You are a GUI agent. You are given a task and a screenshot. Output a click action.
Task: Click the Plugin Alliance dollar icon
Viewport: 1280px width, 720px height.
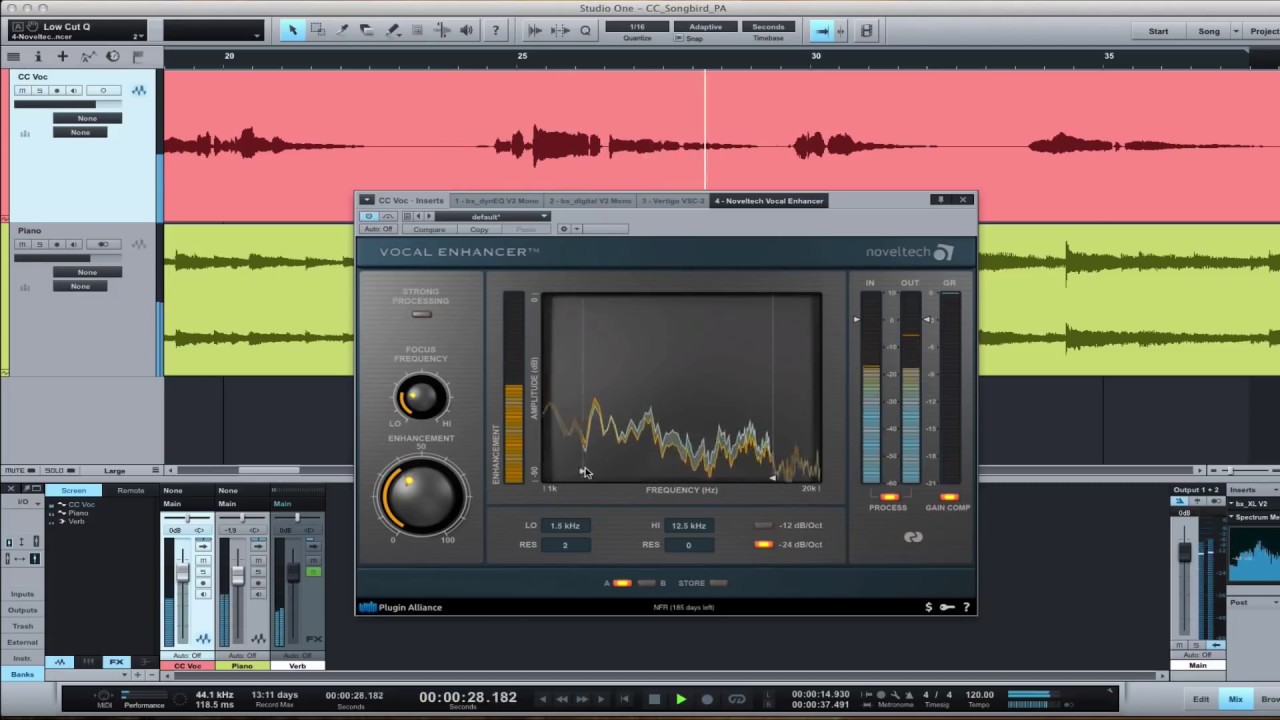pos(929,607)
